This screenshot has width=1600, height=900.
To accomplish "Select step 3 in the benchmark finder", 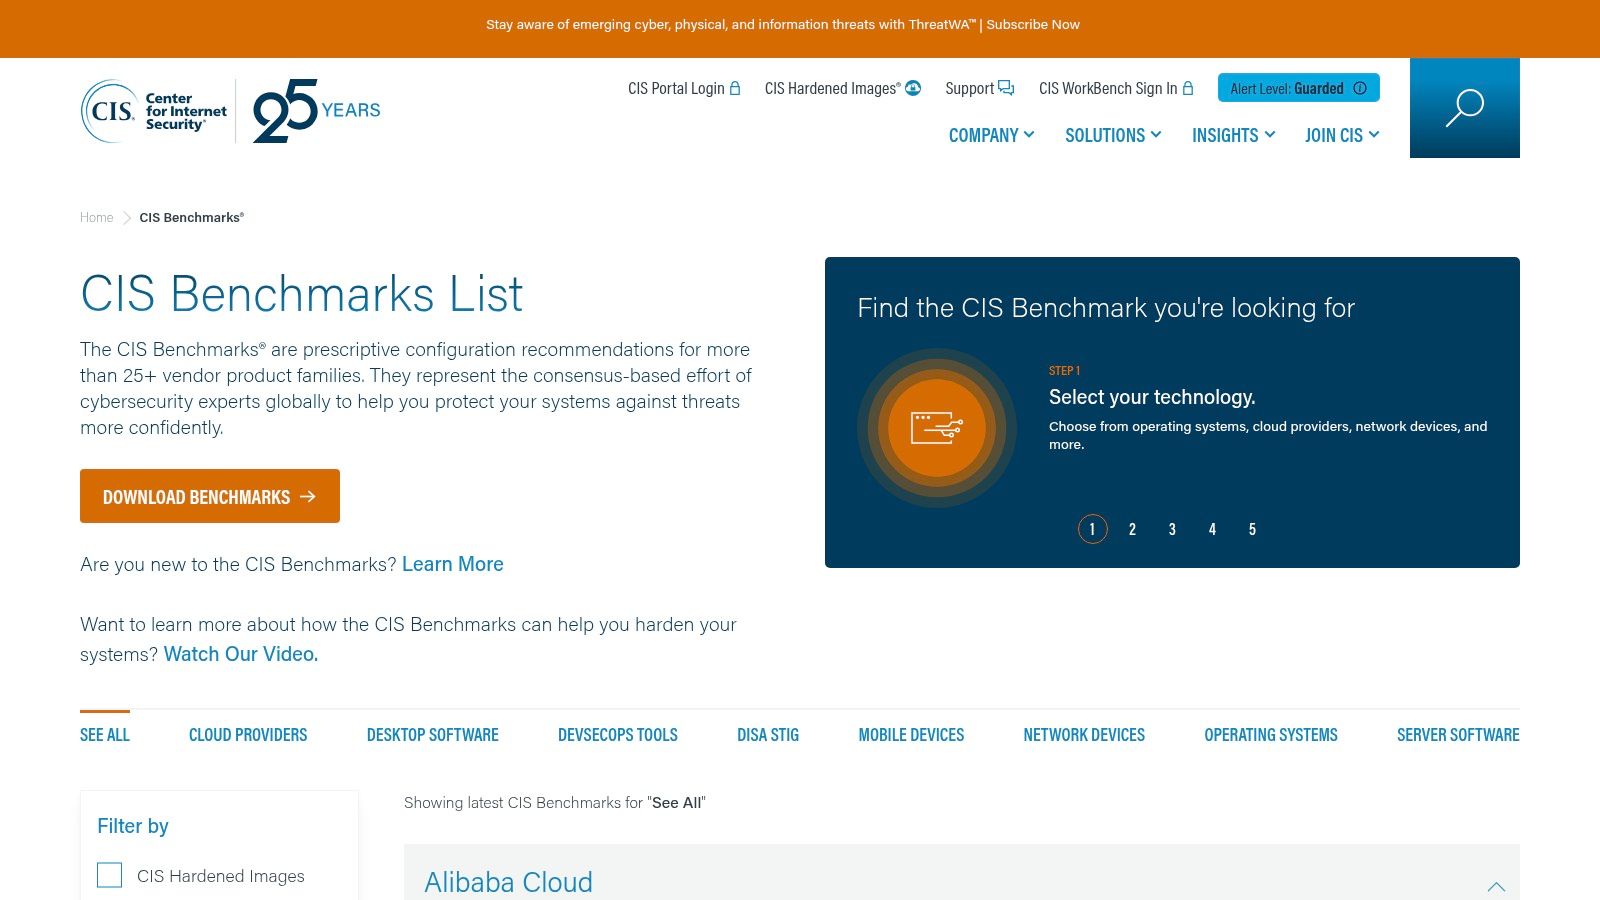I will pyautogui.click(x=1172, y=529).
